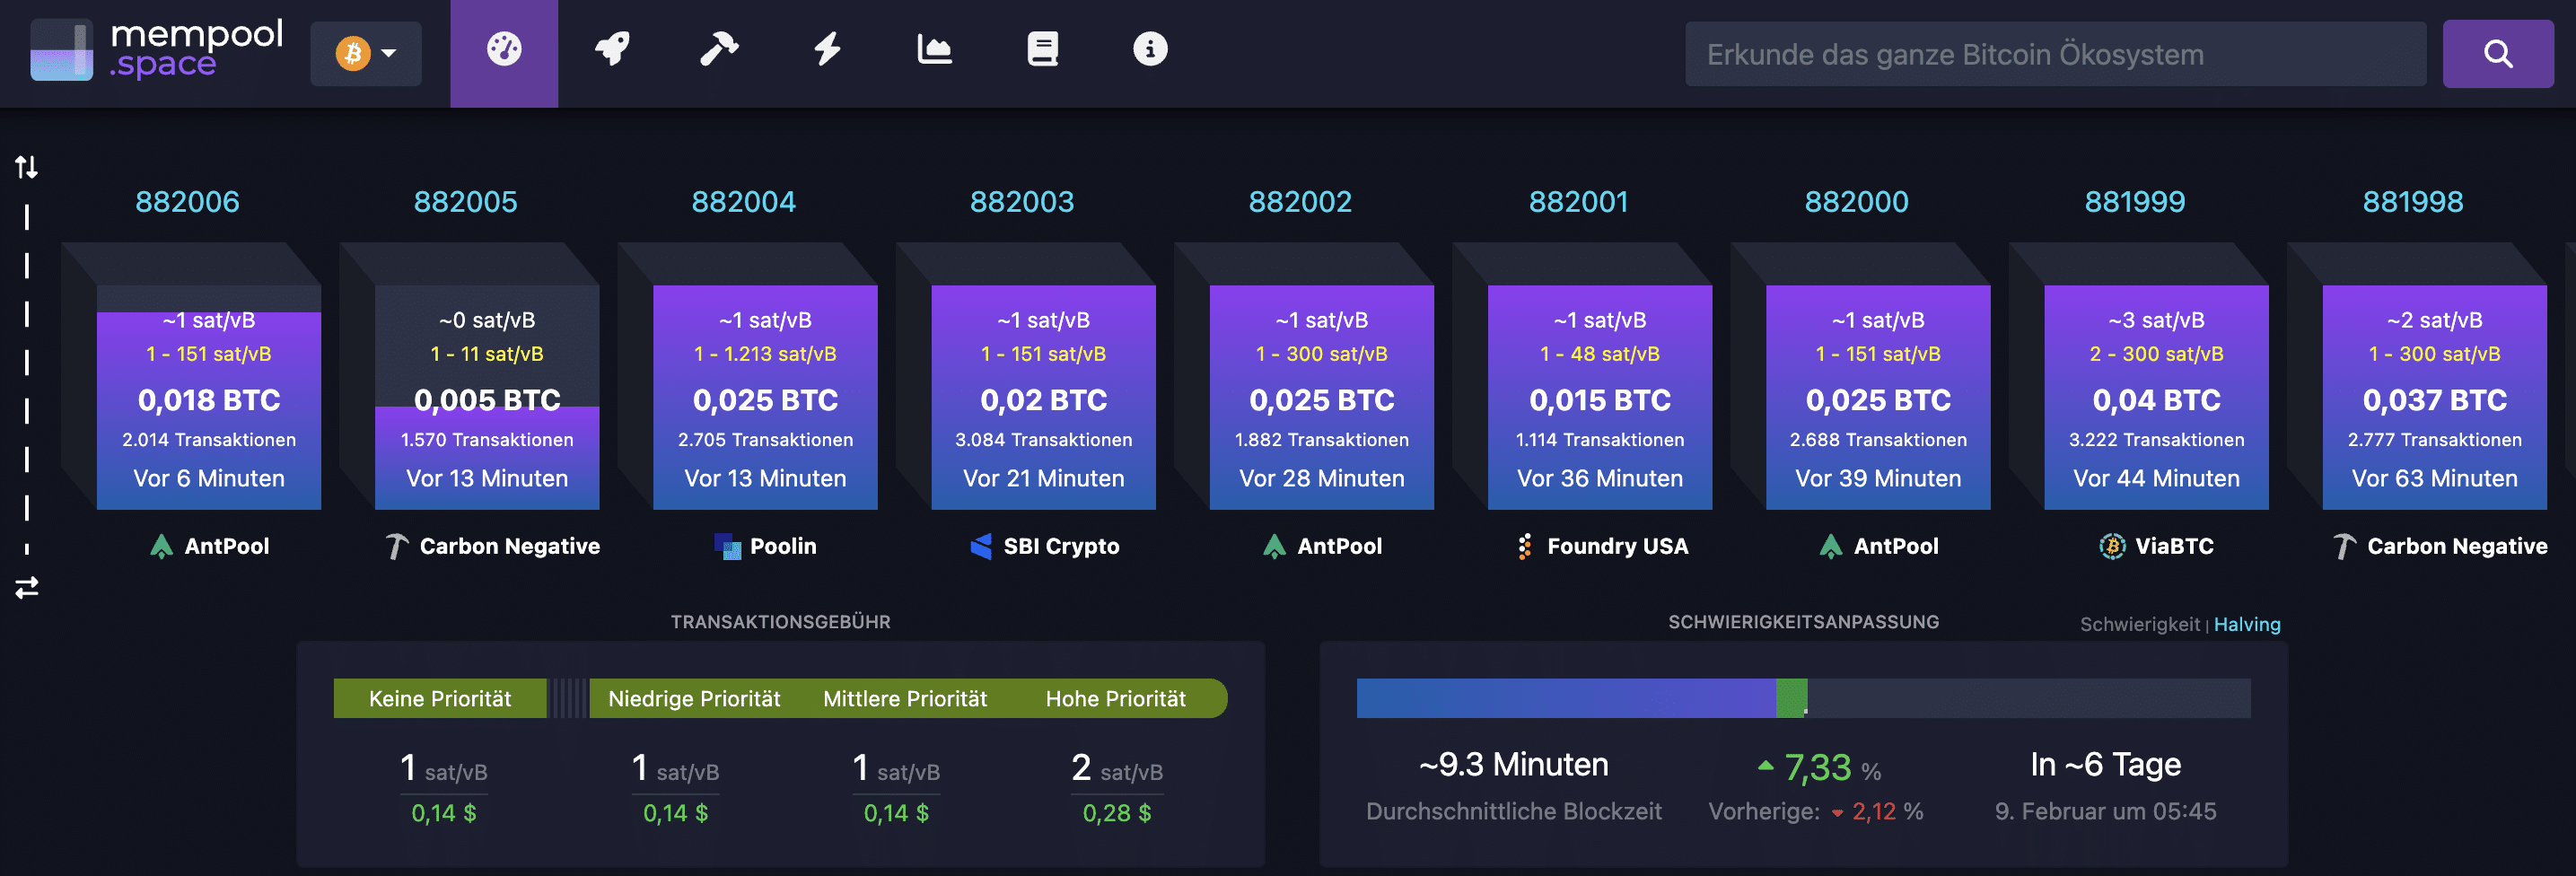Open AntPool under block 882000
Screen dimensions: 2576x876
[1878, 546]
